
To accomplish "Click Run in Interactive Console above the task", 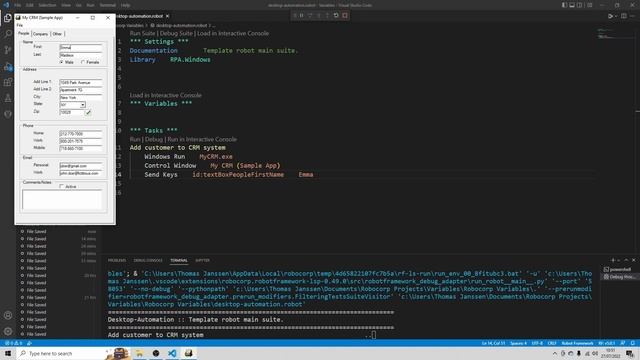I will click(x=202, y=139).
